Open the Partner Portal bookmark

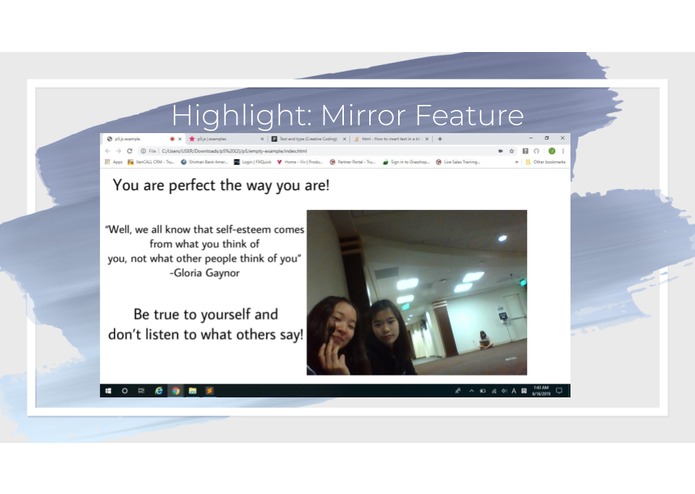(x=352, y=162)
